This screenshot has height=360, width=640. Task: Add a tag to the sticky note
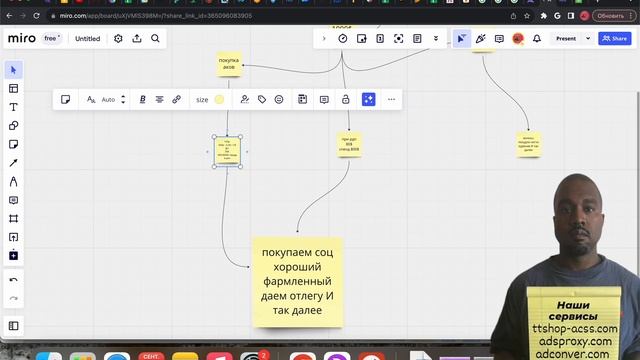coord(262,100)
